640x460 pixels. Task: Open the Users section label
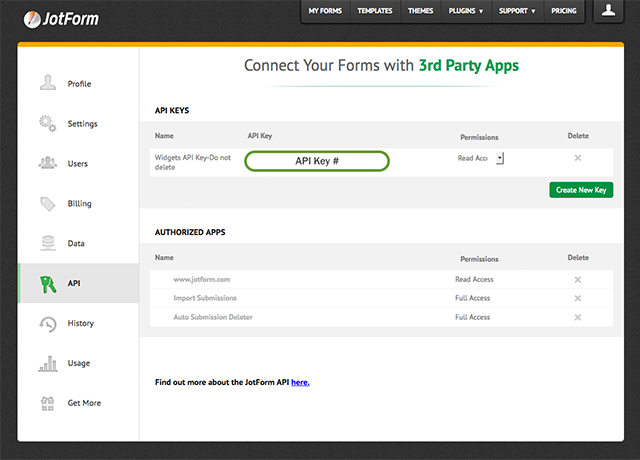click(78, 164)
